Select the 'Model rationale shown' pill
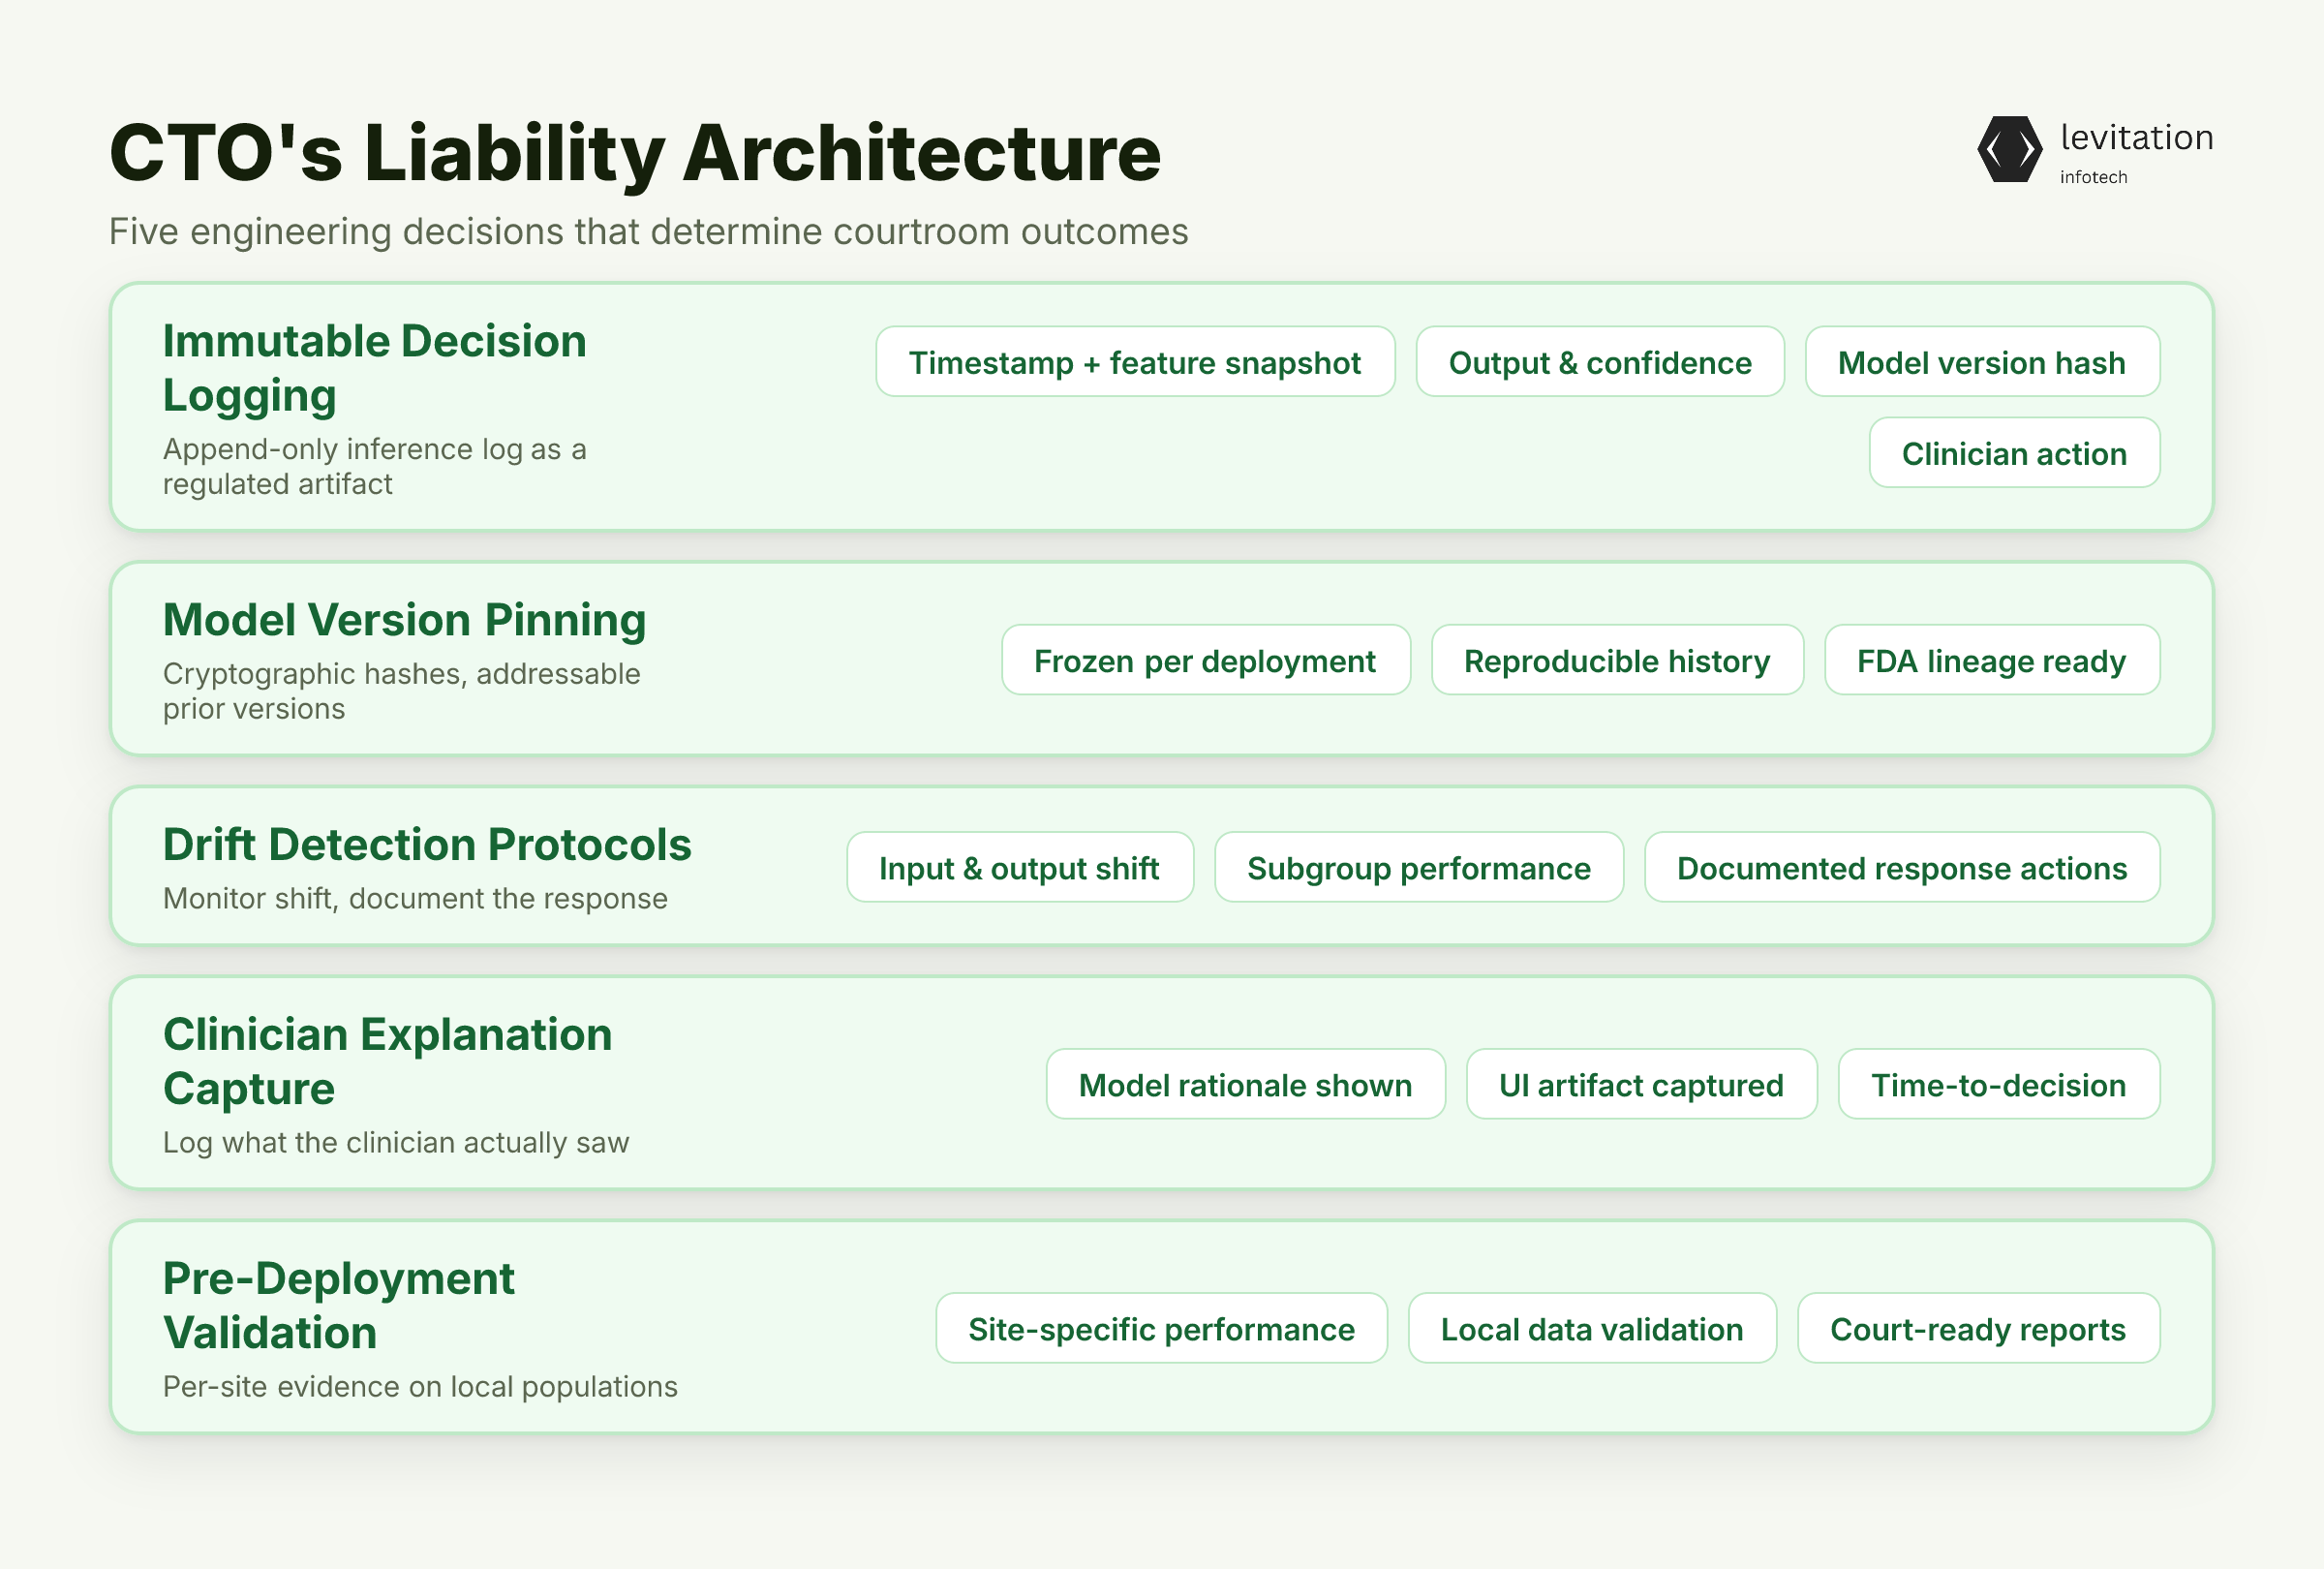The height and width of the screenshot is (1569, 2324). coord(1245,1084)
